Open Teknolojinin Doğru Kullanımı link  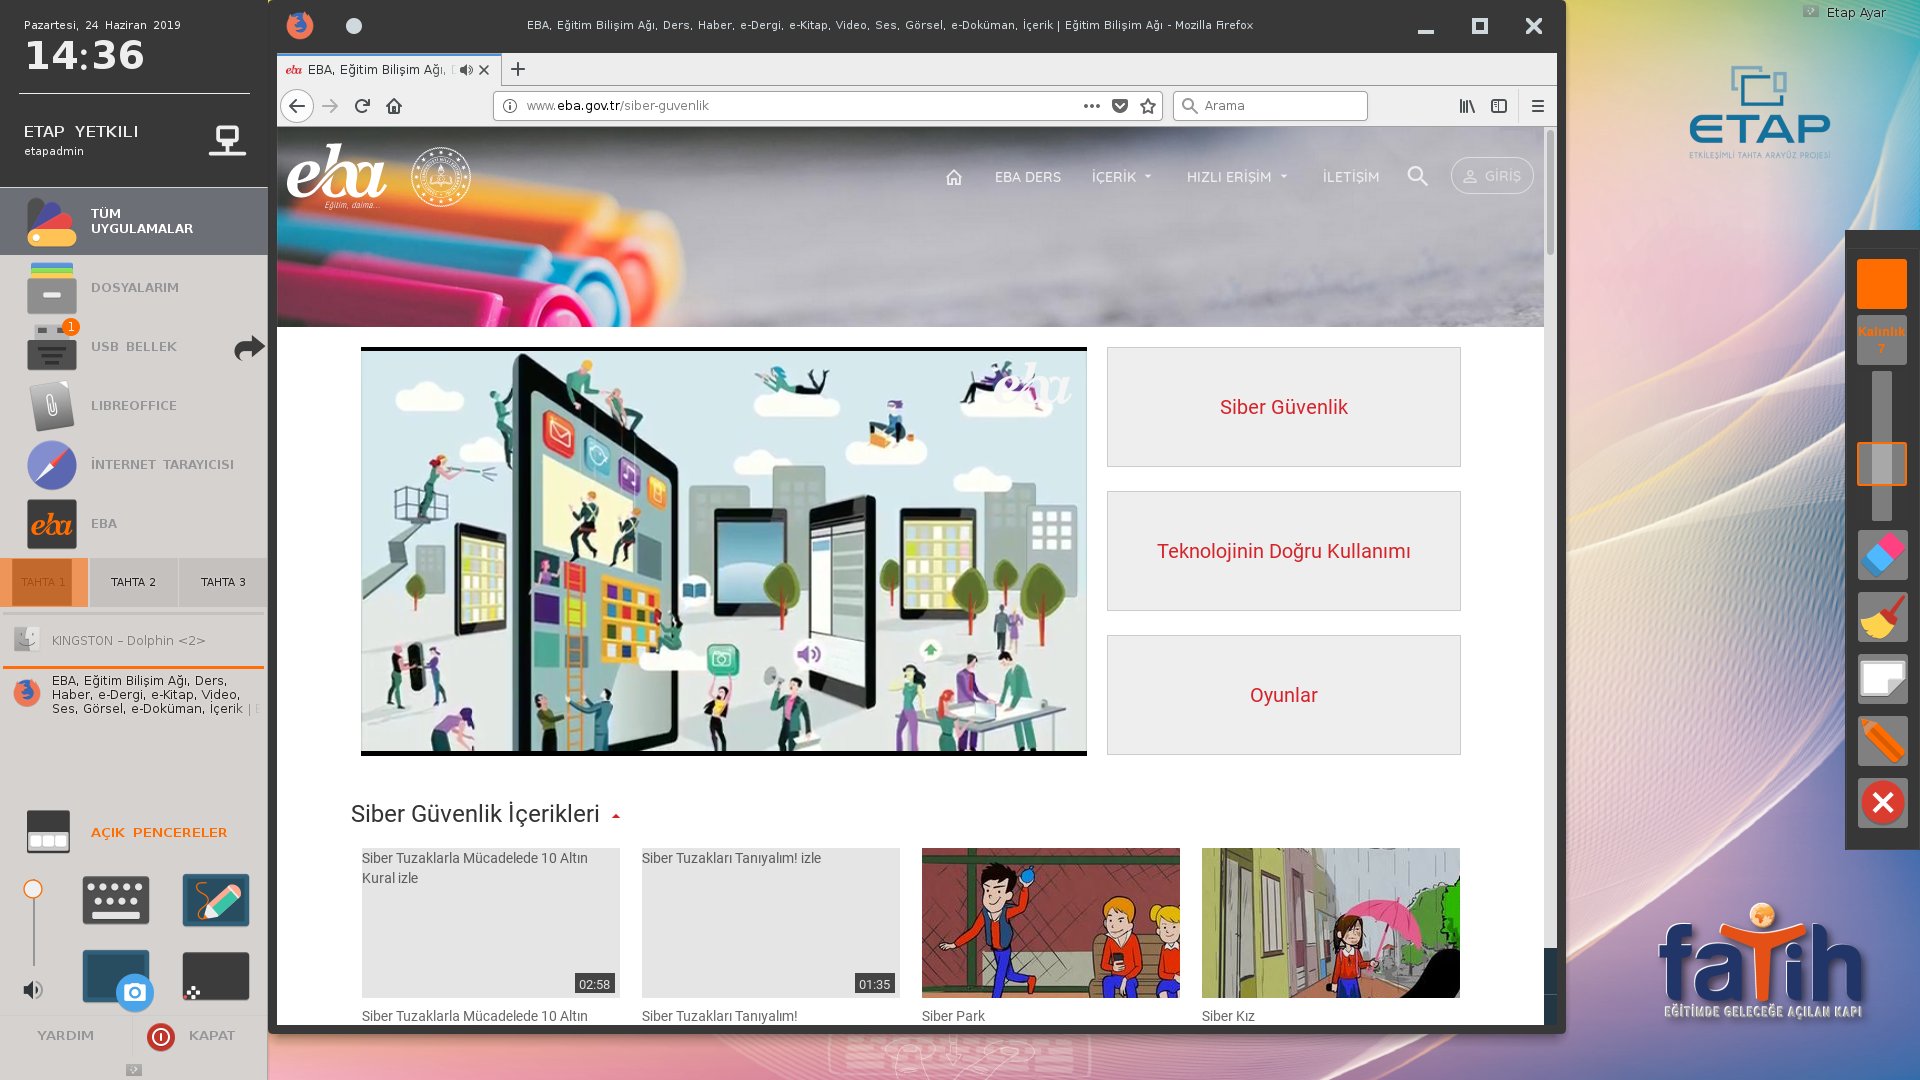tap(1283, 551)
